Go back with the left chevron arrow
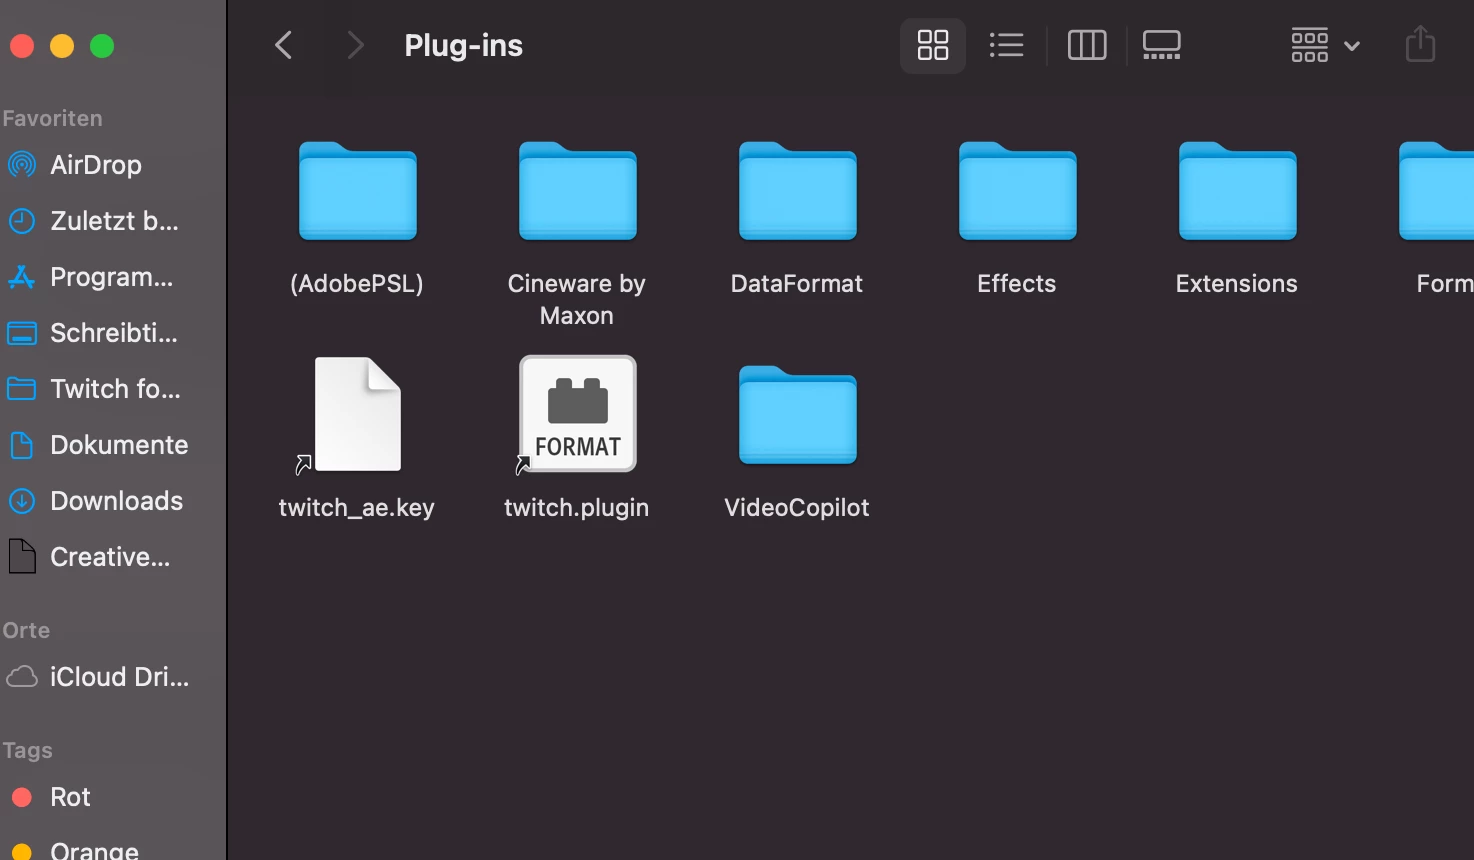This screenshot has width=1474, height=860. [284, 45]
